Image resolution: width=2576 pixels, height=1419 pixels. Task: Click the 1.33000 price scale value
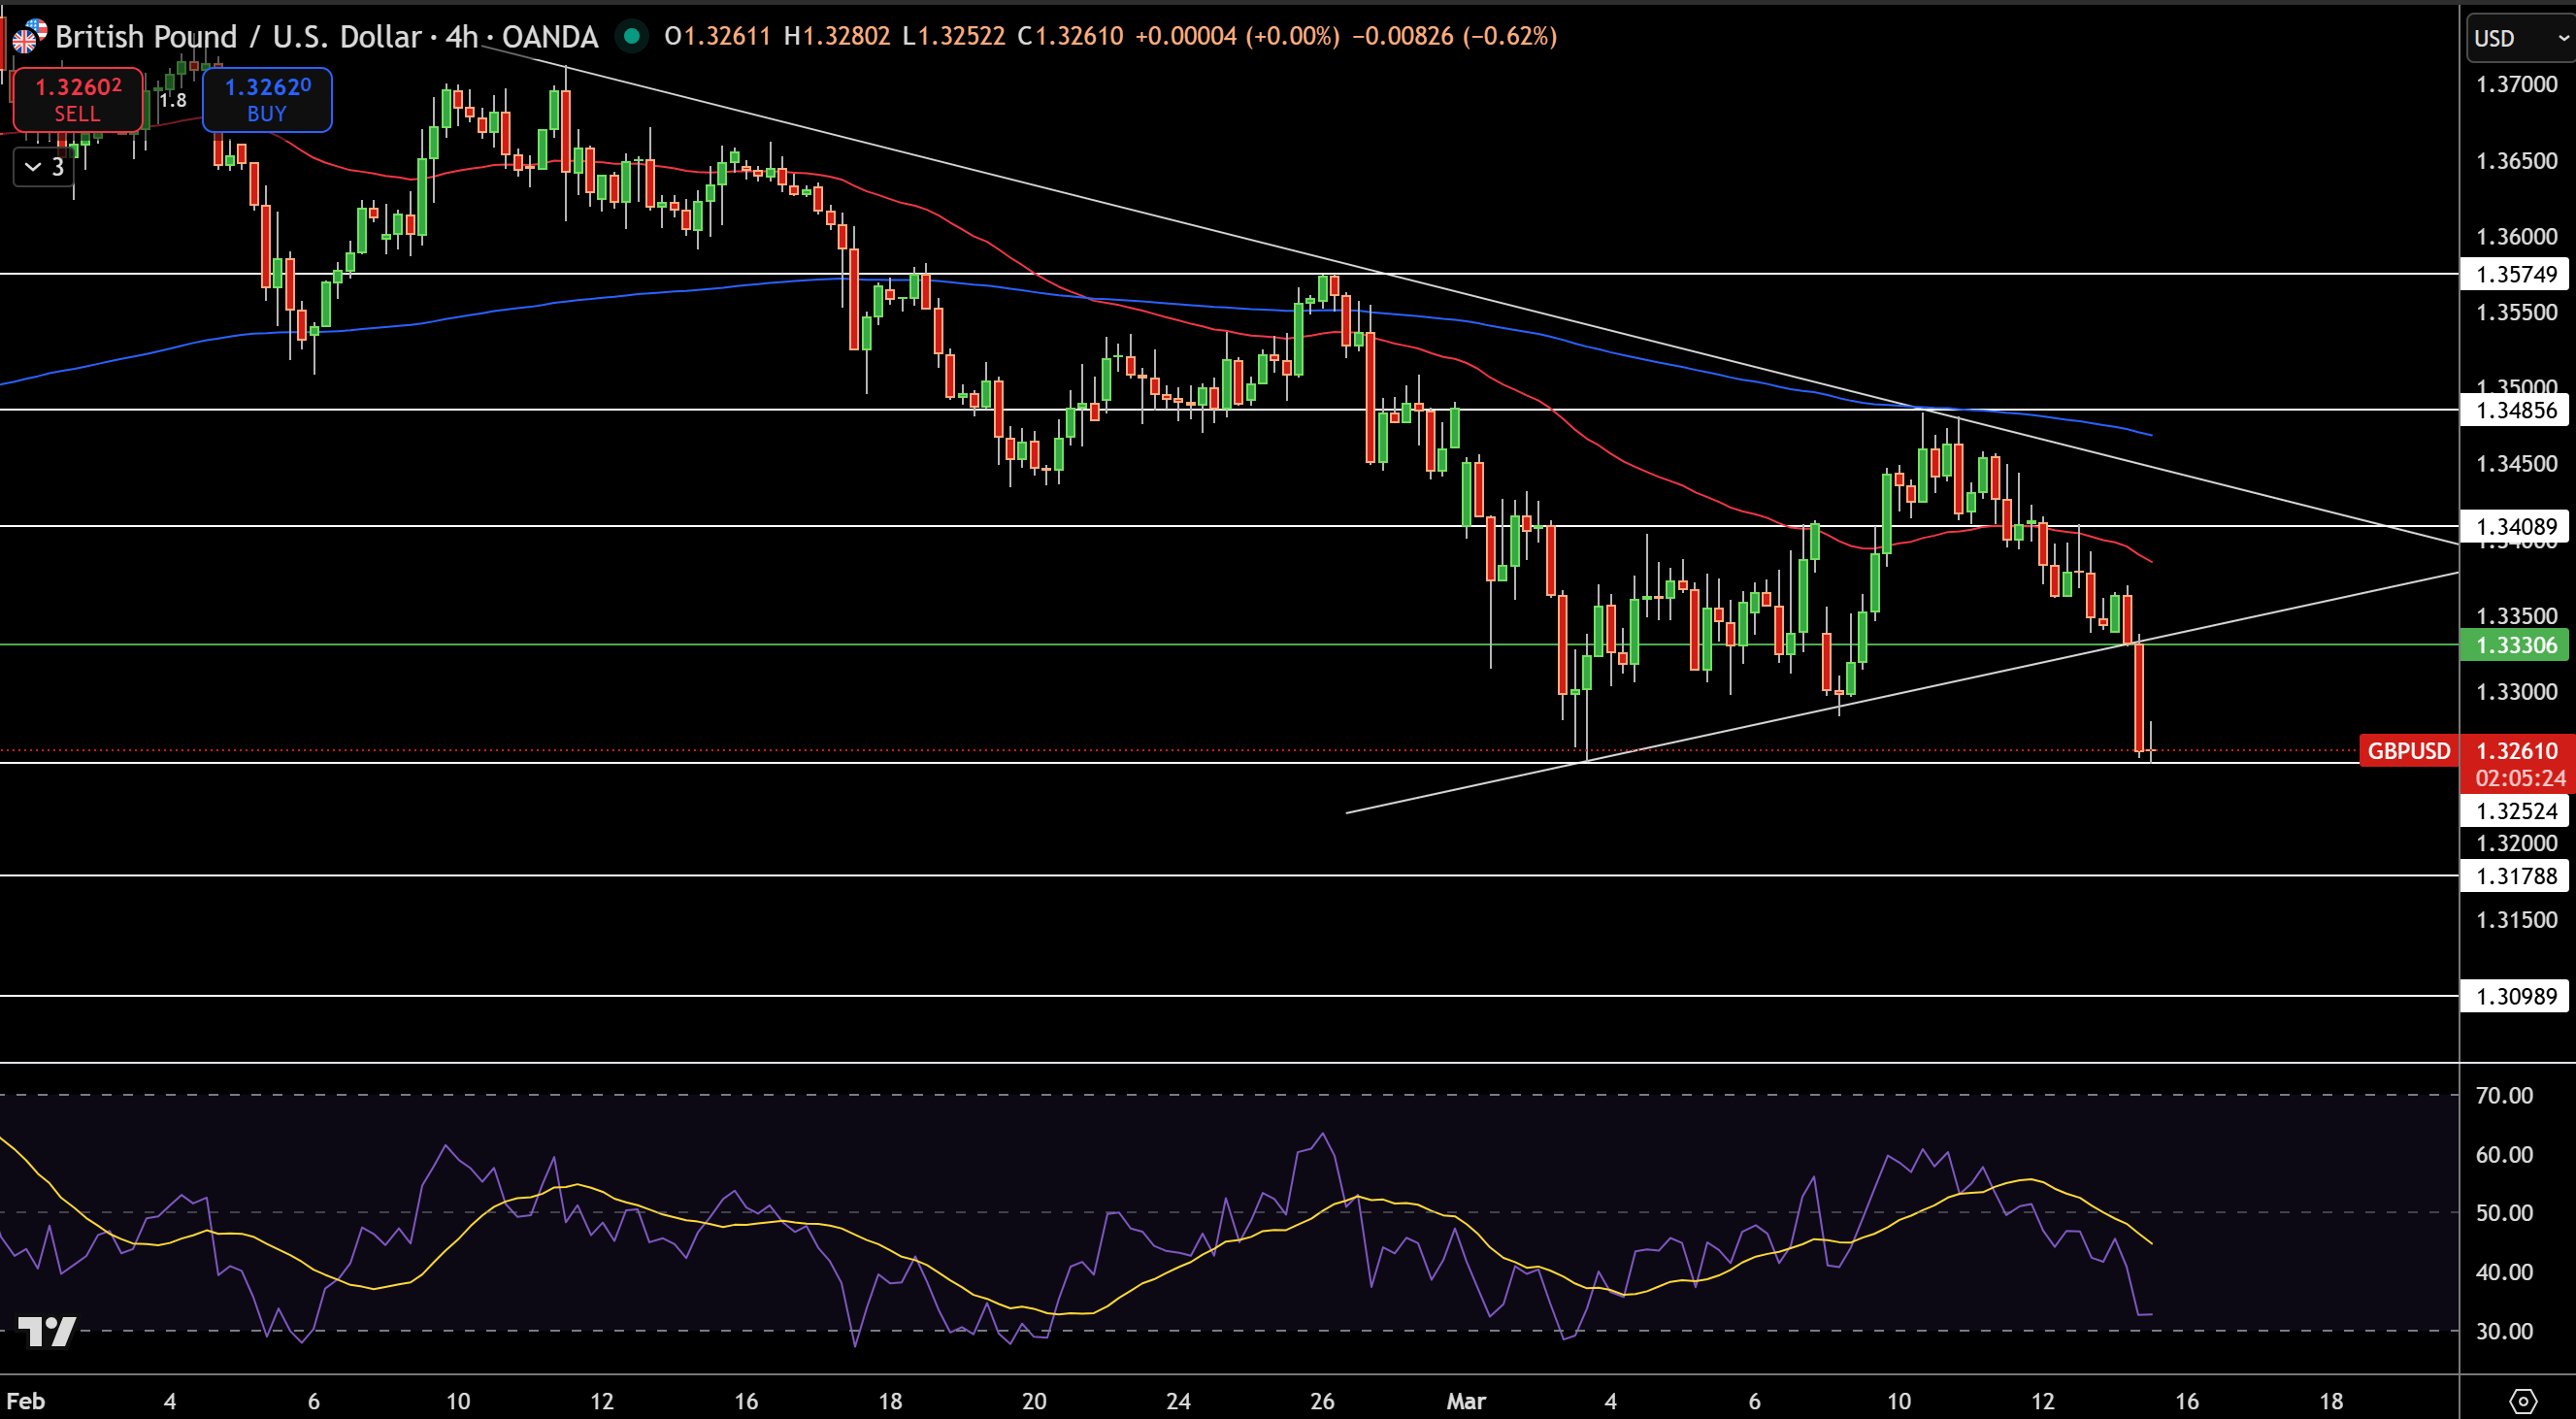coord(2516,692)
